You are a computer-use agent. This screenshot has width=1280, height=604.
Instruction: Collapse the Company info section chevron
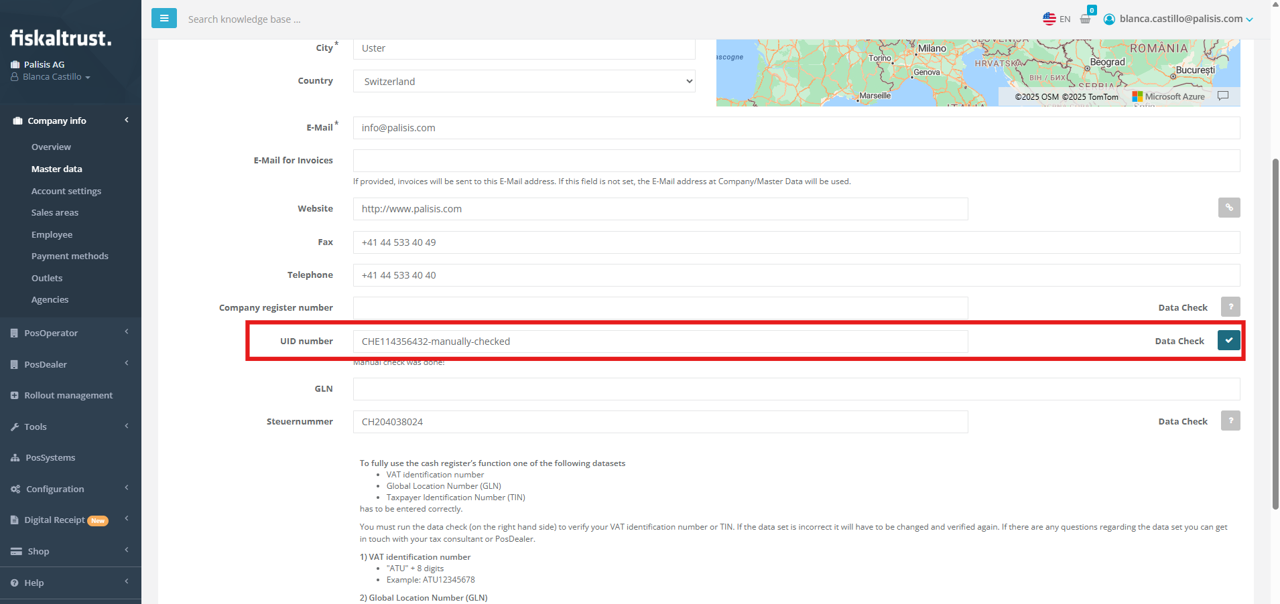[x=126, y=120]
